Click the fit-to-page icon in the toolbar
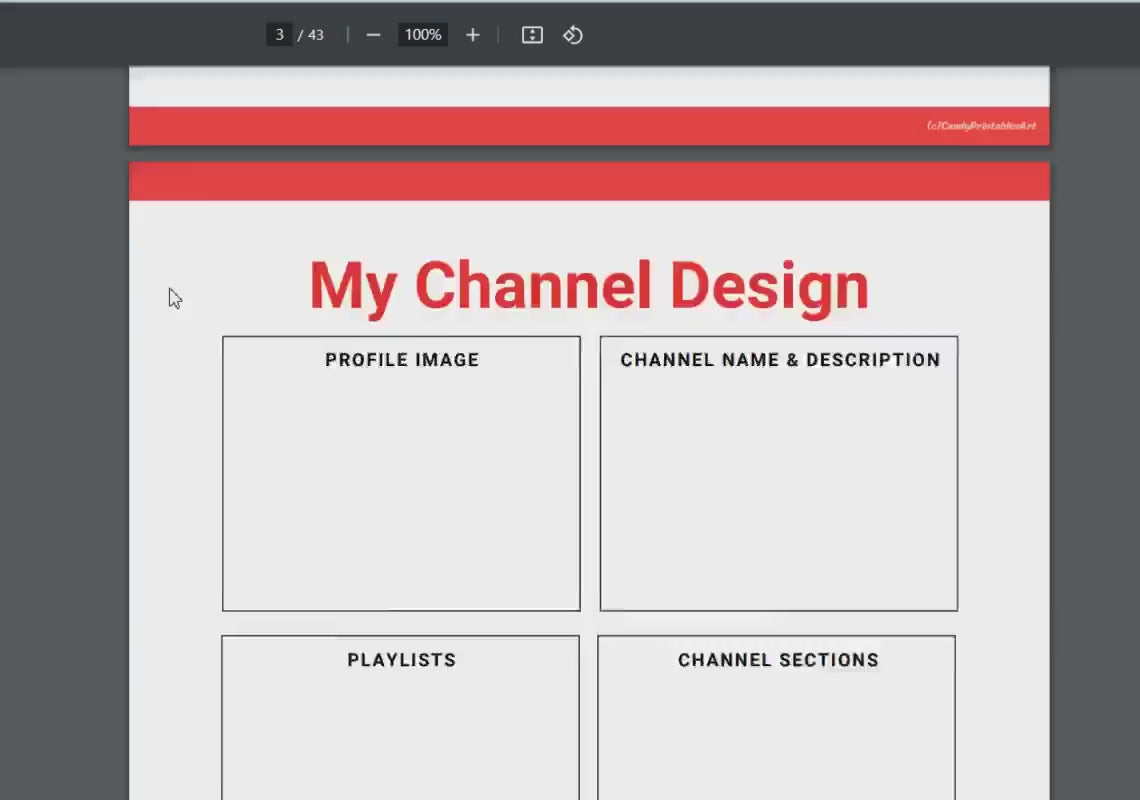This screenshot has width=1140, height=800. pyautogui.click(x=531, y=34)
